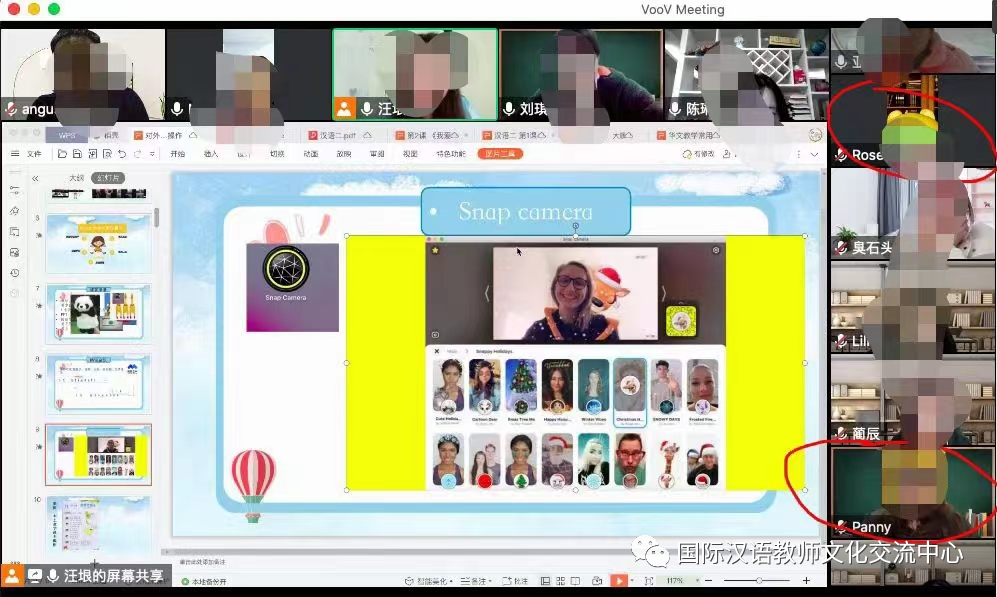Screen dimensions: 997x597
Task: Click the 批注 comments icon in status bar
Action: (515, 580)
